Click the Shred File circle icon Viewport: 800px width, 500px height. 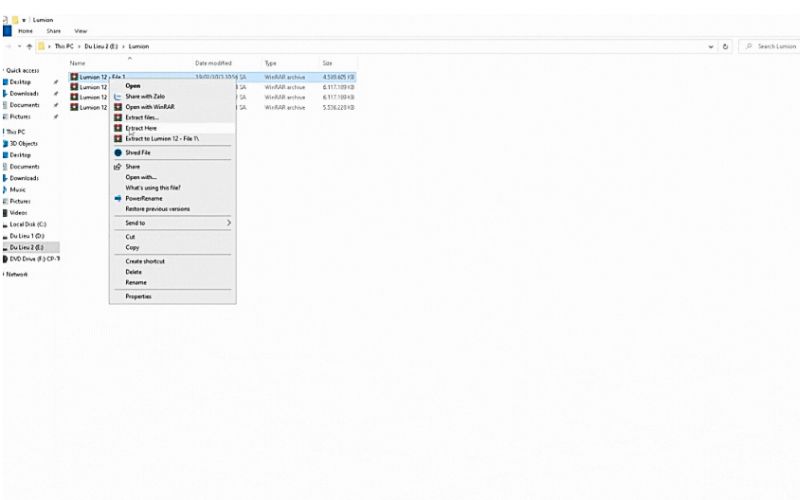(x=118, y=153)
